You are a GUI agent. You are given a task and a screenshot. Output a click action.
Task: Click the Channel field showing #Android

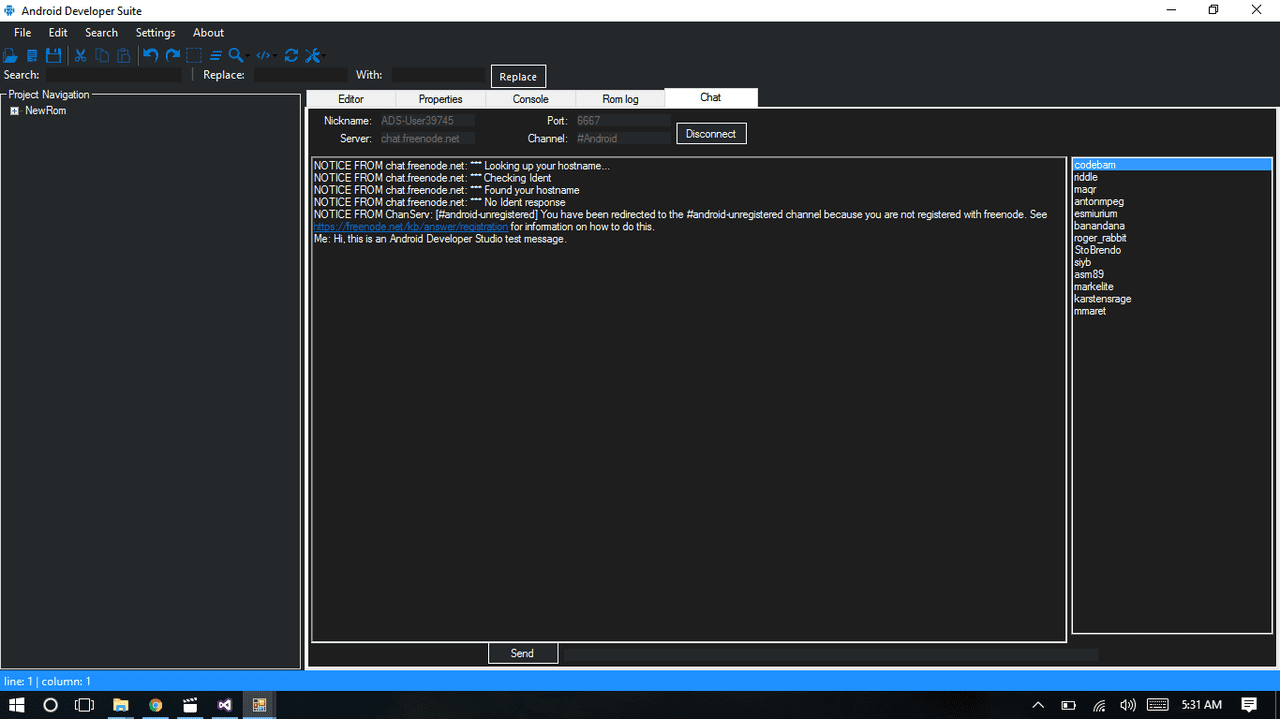tap(623, 139)
